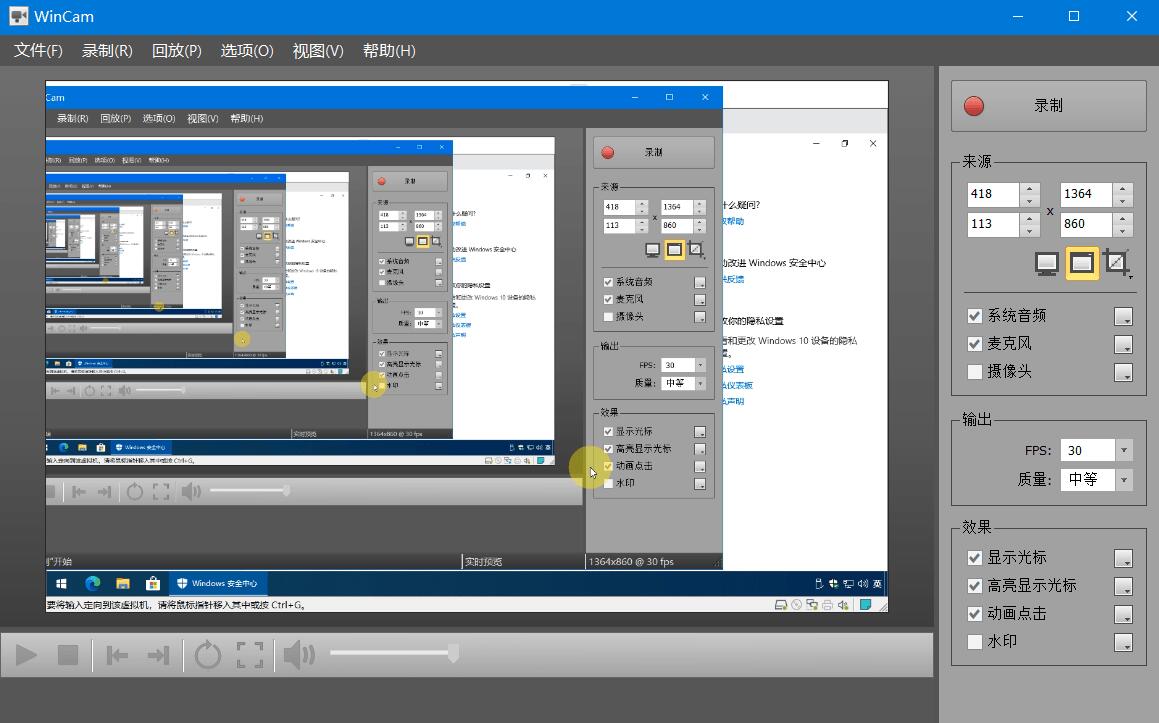Select region crop capture mode icon
The height and width of the screenshot is (723, 1159).
[1115, 262]
